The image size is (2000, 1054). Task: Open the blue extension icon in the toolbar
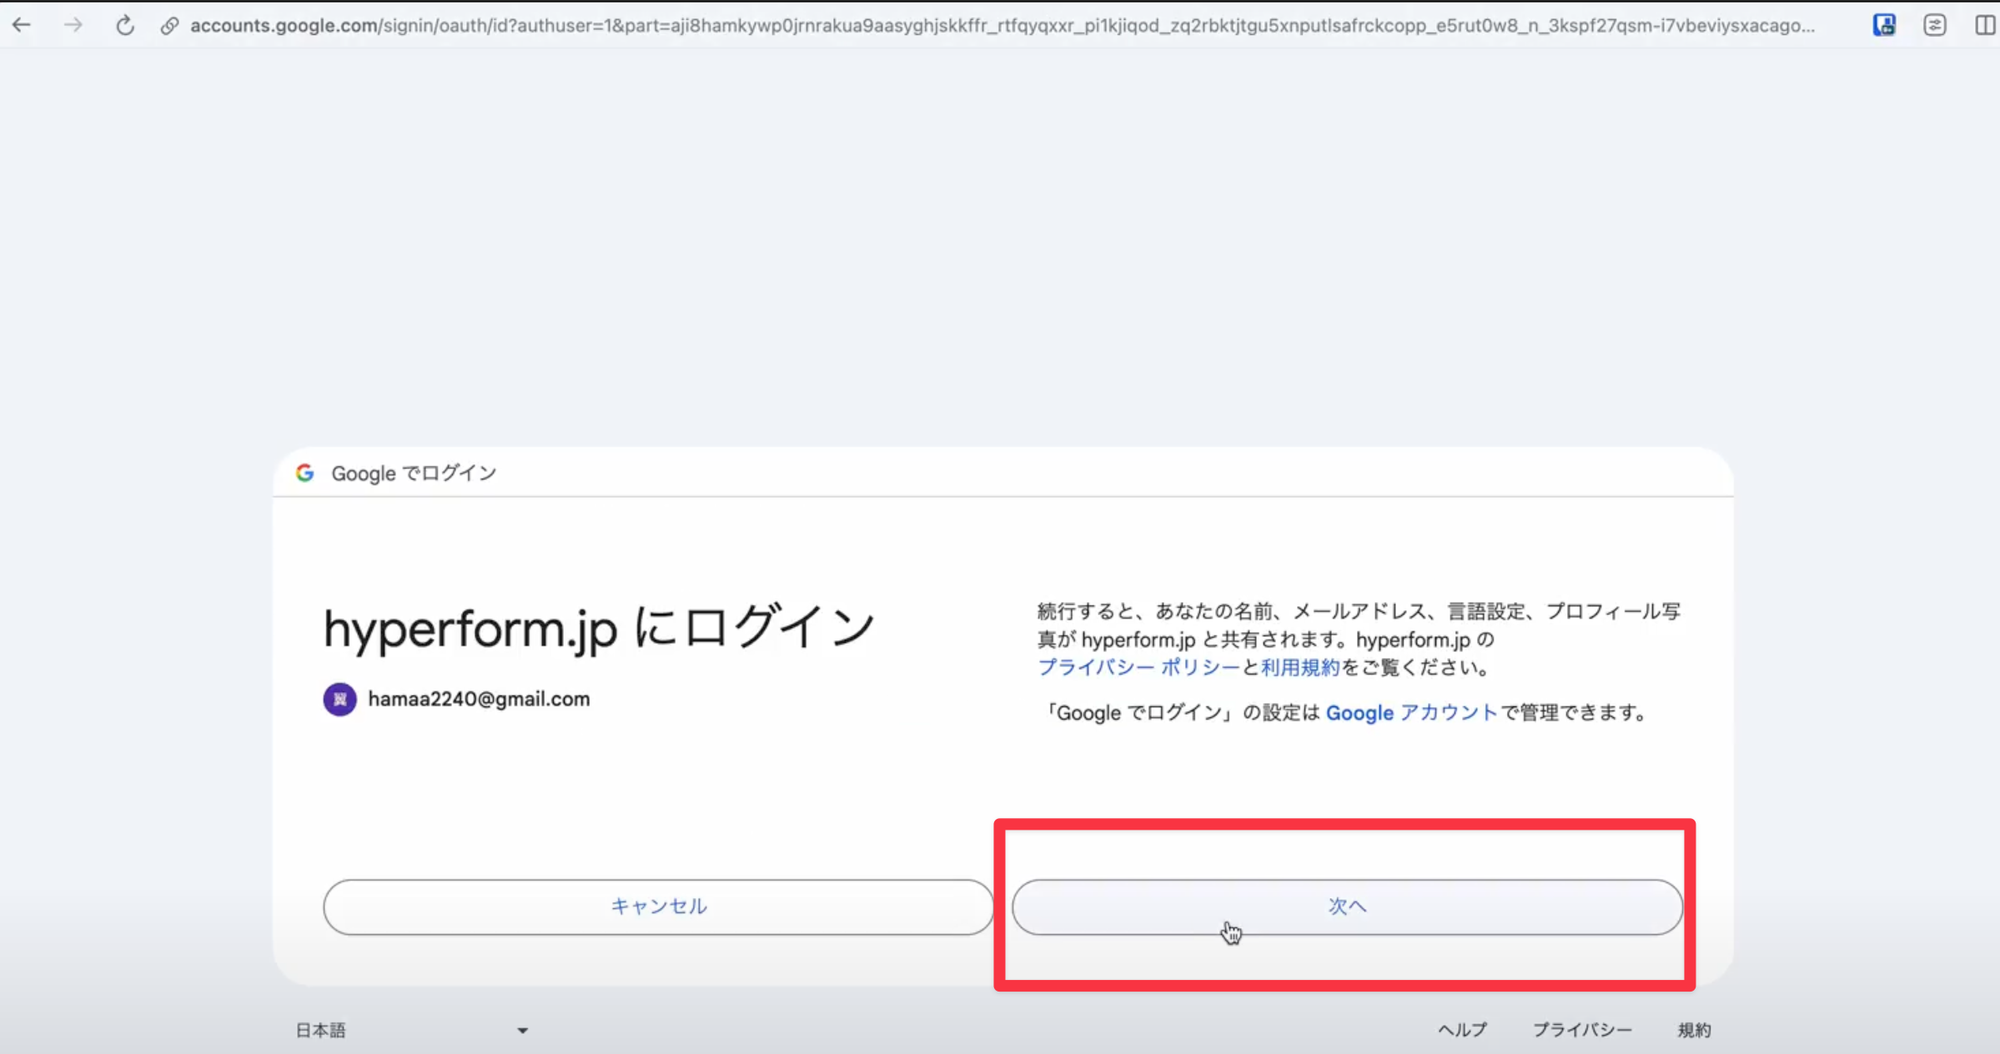(x=1884, y=25)
